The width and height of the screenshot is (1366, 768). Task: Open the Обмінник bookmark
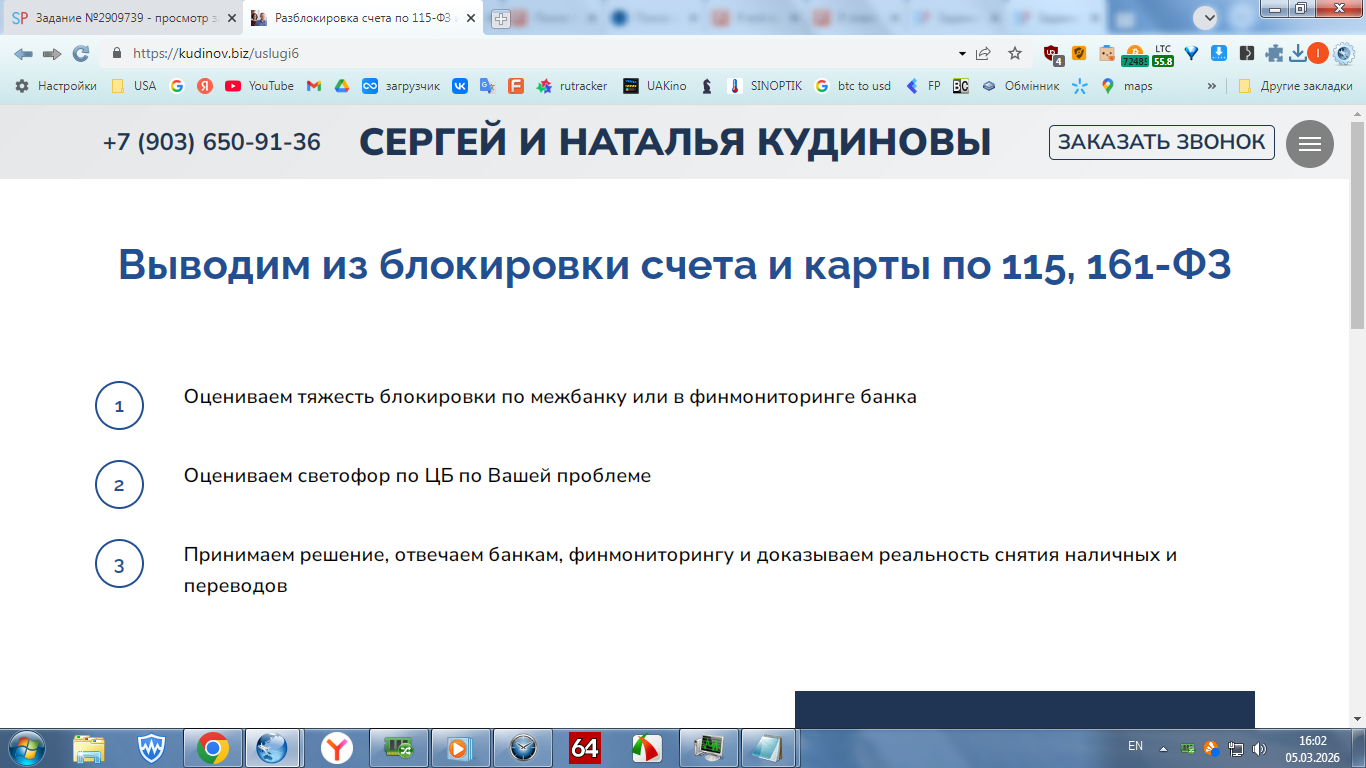click(x=1020, y=86)
